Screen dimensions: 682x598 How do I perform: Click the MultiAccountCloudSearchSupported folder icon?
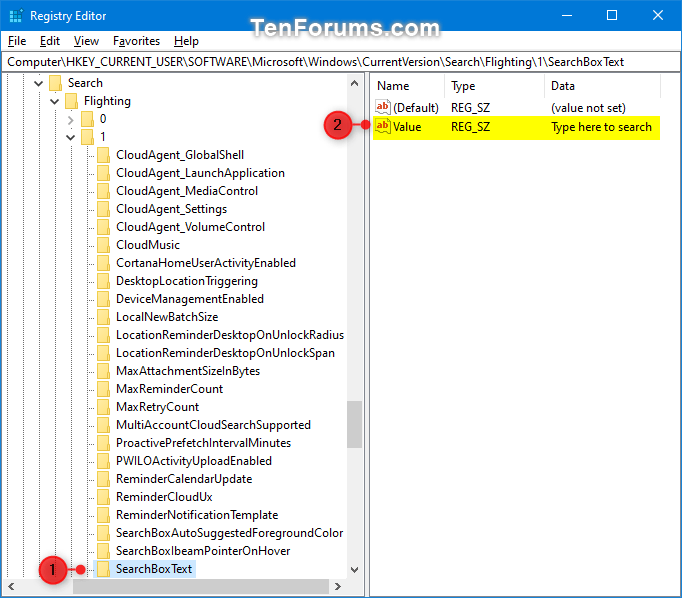click(x=104, y=425)
